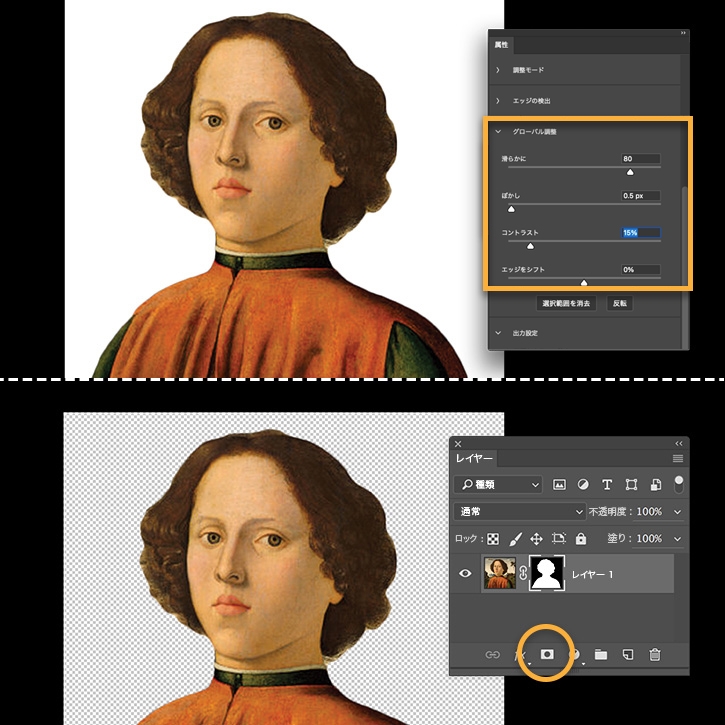The image size is (725, 725).
Task: Hide レイヤー 1 using the eye icon
Action: pos(465,573)
